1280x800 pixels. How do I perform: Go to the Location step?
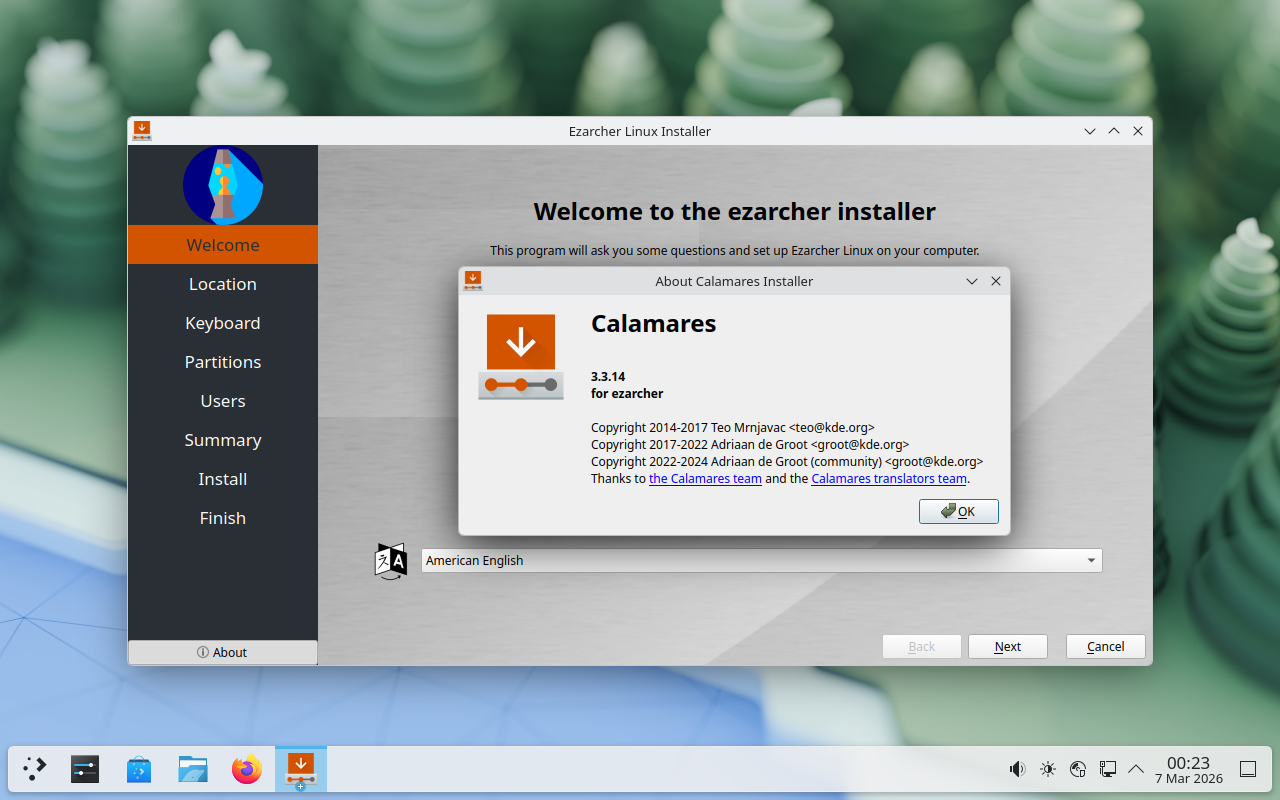point(223,284)
